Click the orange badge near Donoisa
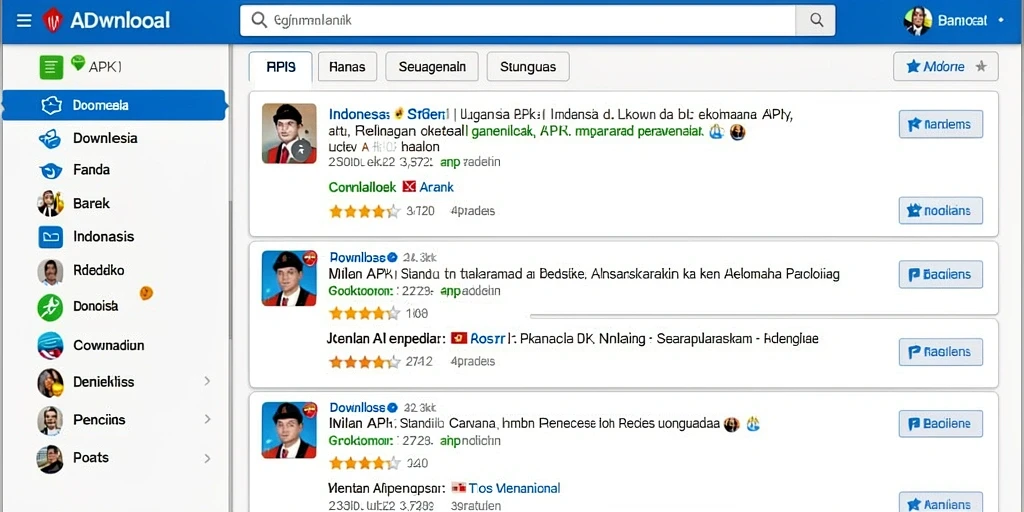Screen dimensions: 1024x512 point(146,293)
